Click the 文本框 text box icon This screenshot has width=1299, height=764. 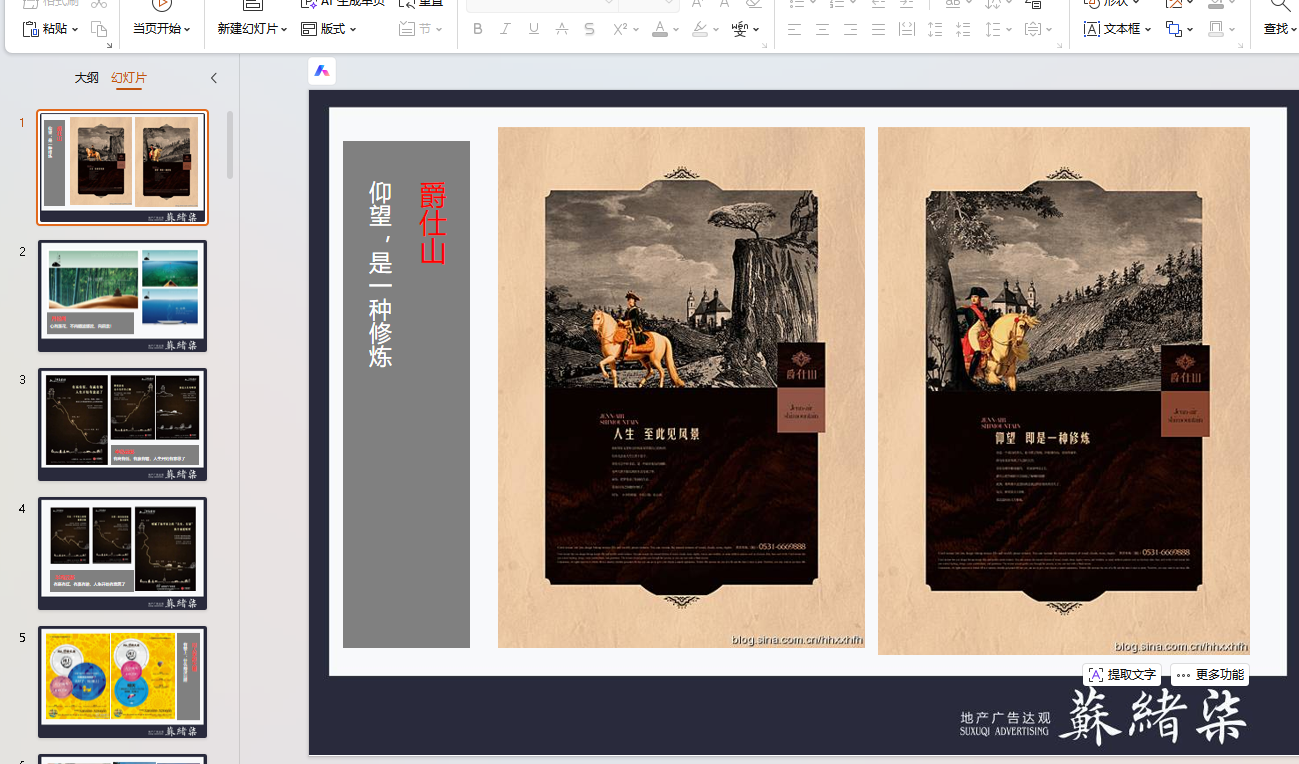1092,29
